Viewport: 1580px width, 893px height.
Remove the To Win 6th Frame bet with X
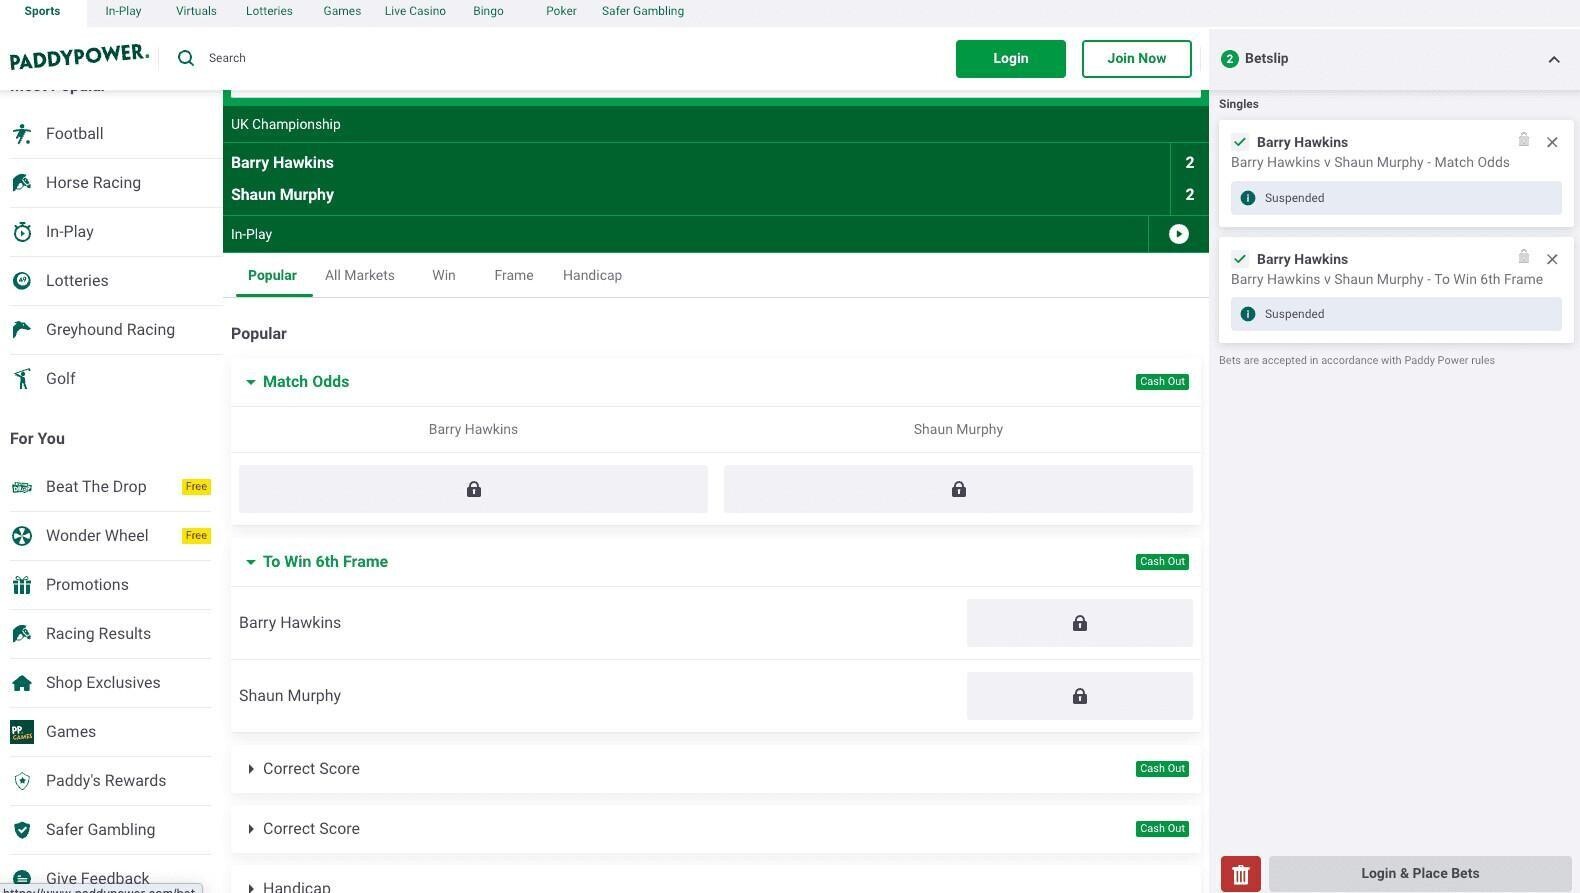(1552, 259)
